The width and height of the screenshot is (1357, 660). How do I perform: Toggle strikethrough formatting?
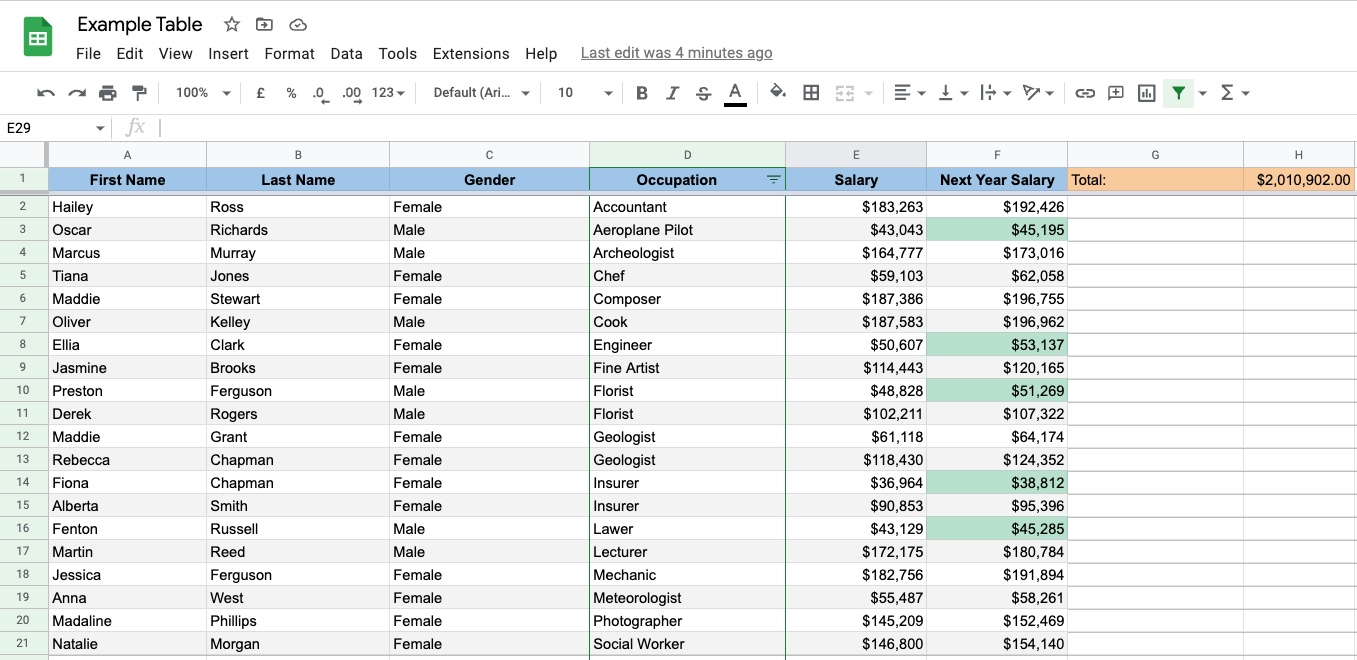click(704, 92)
